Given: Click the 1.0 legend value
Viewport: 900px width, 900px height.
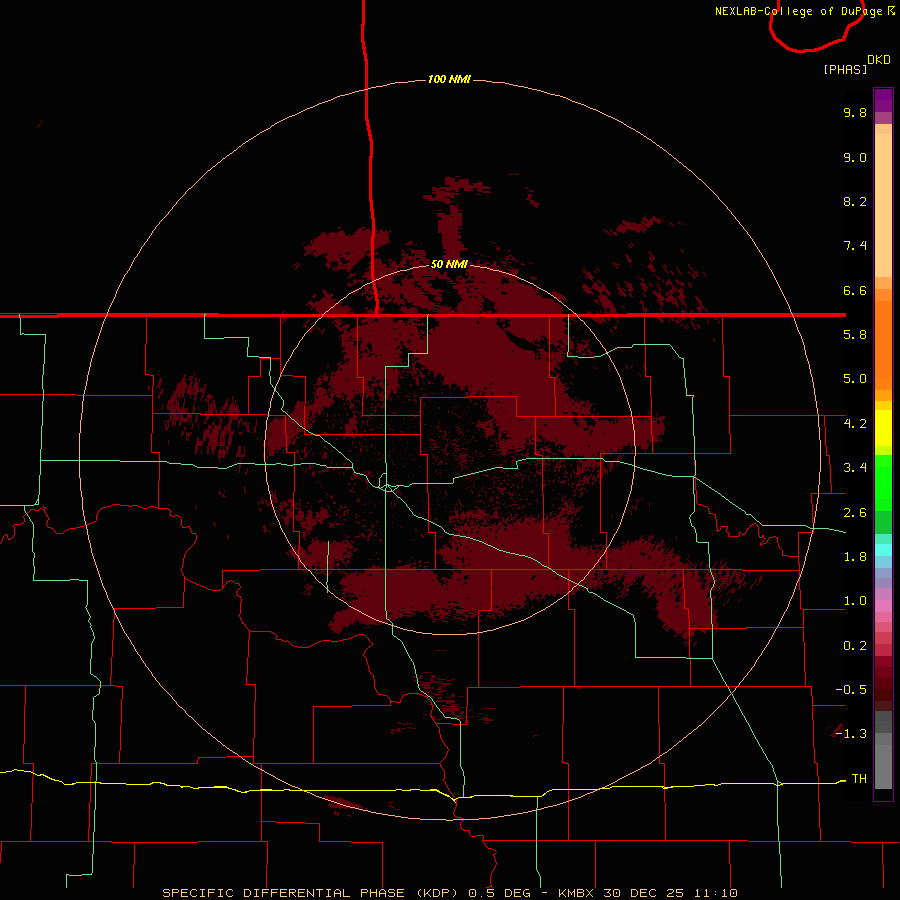Looking at the screenshot, I should [855, 601].
